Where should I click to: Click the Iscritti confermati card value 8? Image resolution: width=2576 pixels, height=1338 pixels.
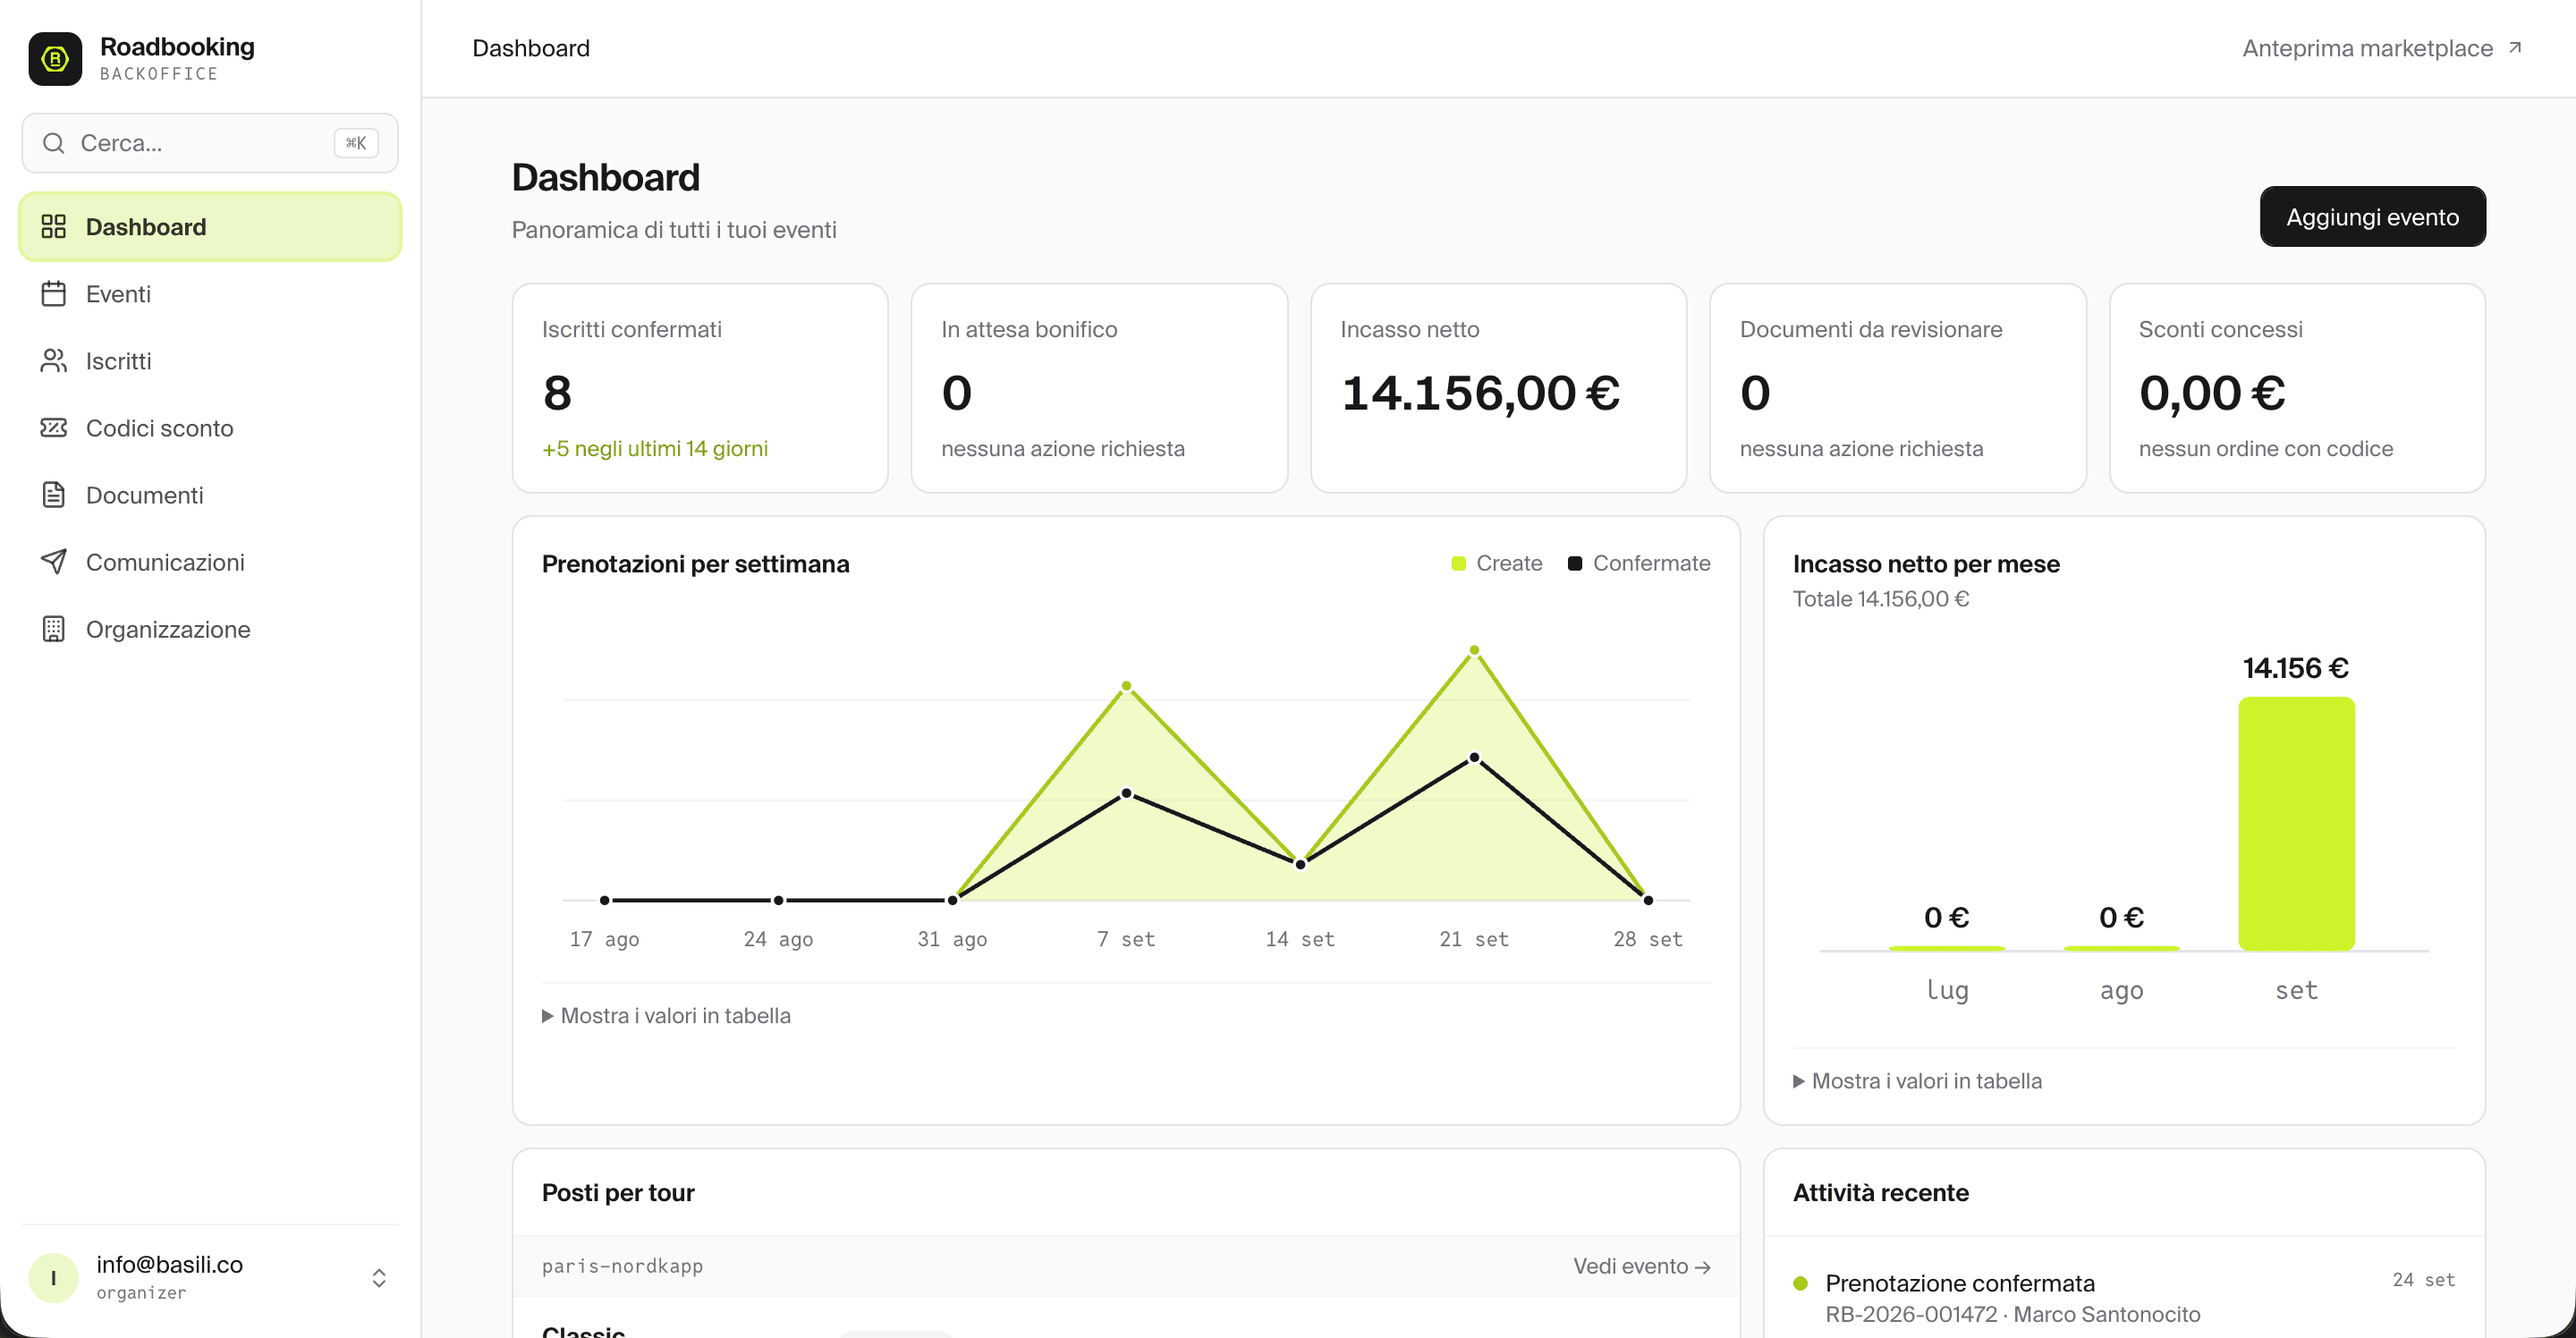(x=557, y=392)
